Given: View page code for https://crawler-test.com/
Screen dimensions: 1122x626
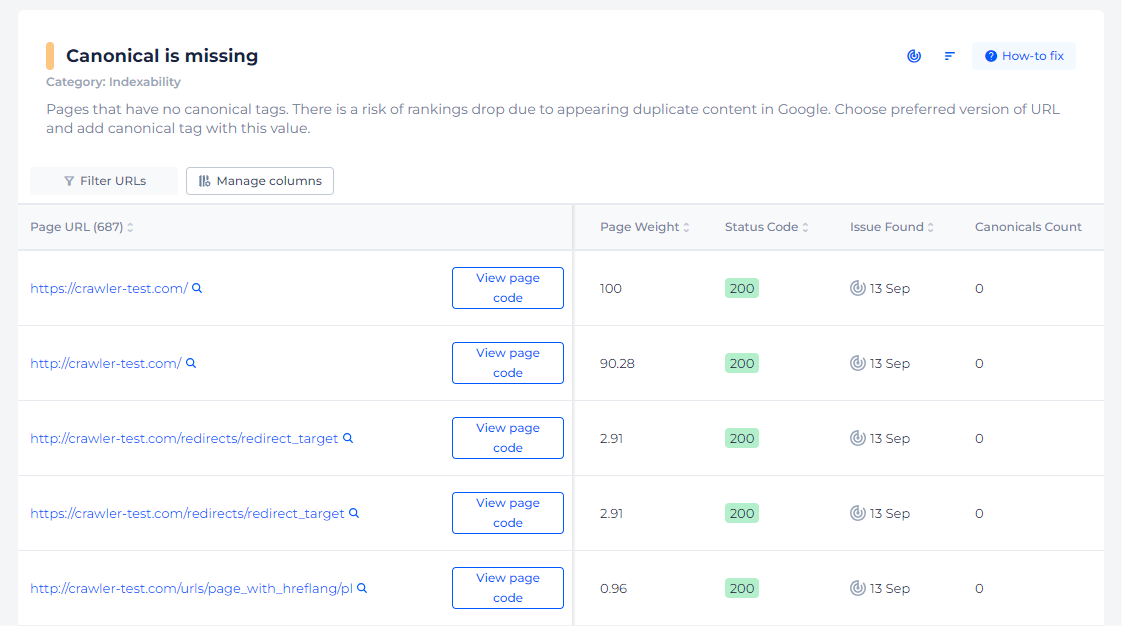Looking at the screenshot, I should (x=508, y=288).
